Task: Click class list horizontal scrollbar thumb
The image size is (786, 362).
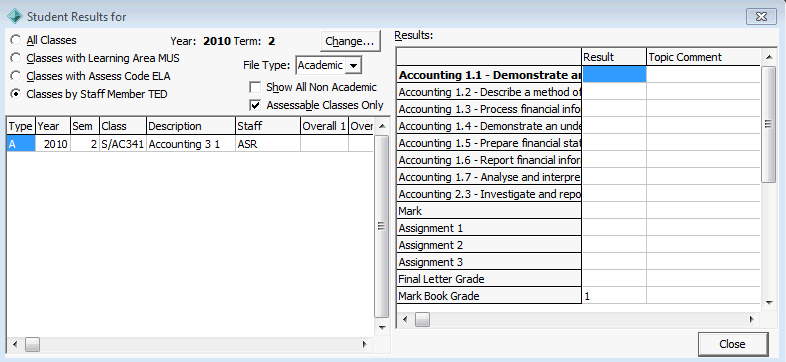Action: pyautogui.click(x=32, y=344)
